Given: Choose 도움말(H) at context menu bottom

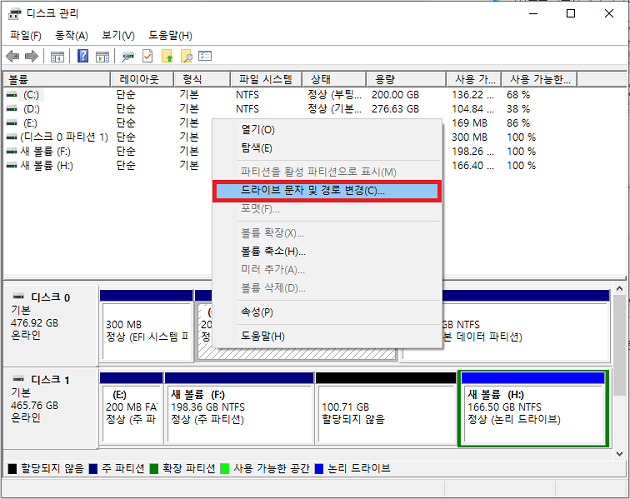Looking at the screenshot, I should click(x=327, y=336).
